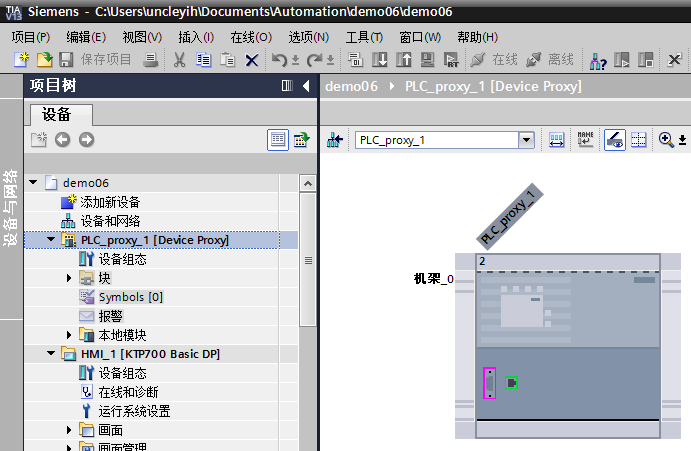Screen dimensions: 691x451
Task: Click the go to network view icon
Action: point(335,140)
